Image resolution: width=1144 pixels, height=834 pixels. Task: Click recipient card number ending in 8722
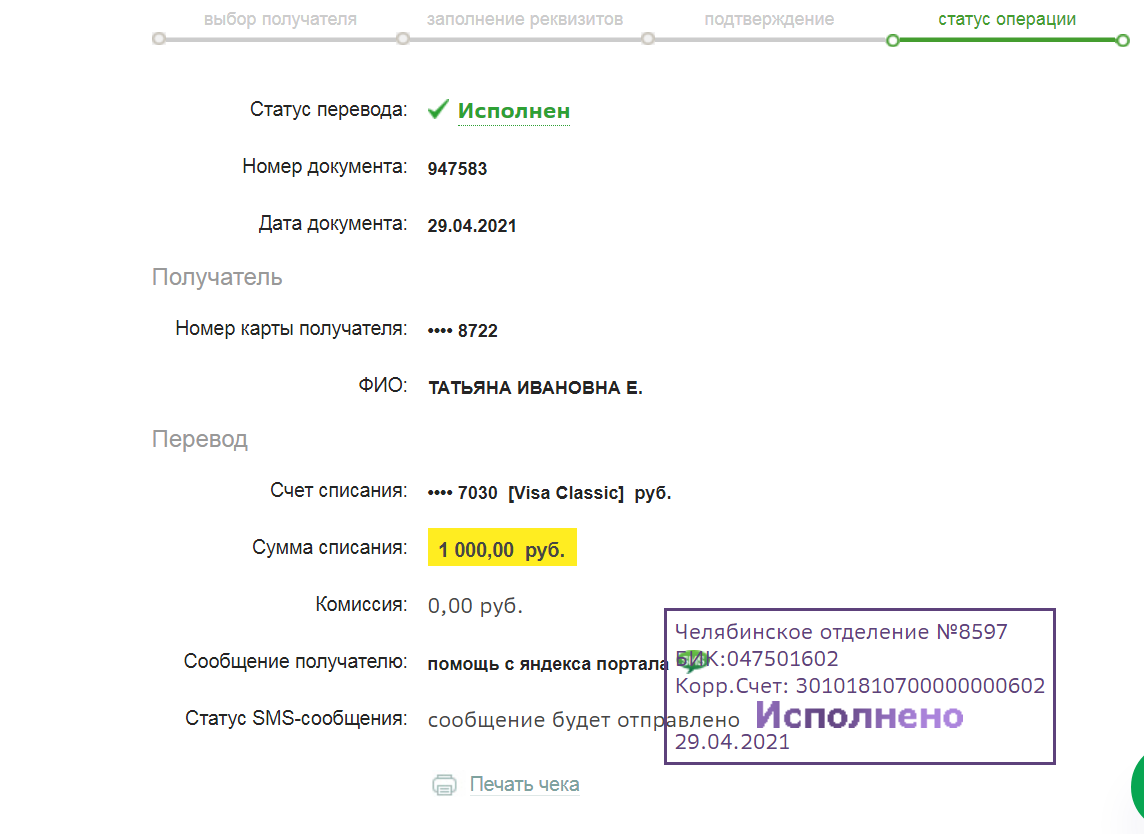pos(463,331)
